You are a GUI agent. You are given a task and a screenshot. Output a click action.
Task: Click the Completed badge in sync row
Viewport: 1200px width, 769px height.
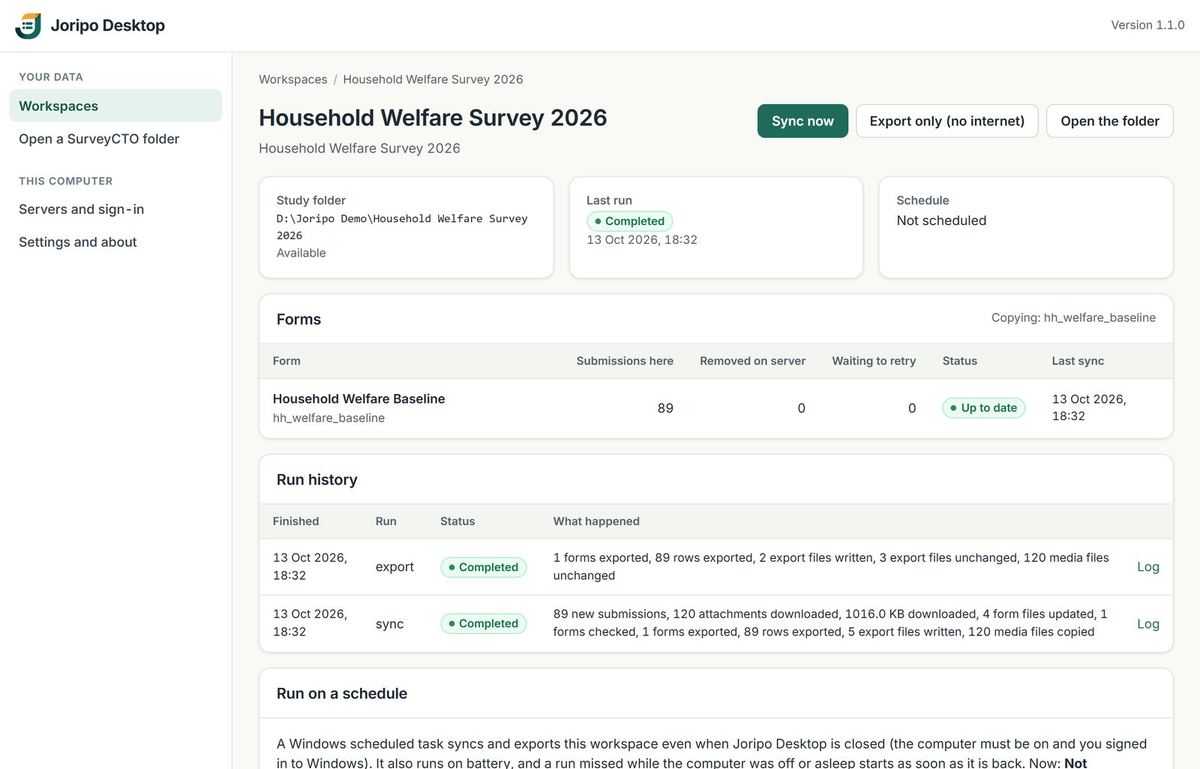484,624
